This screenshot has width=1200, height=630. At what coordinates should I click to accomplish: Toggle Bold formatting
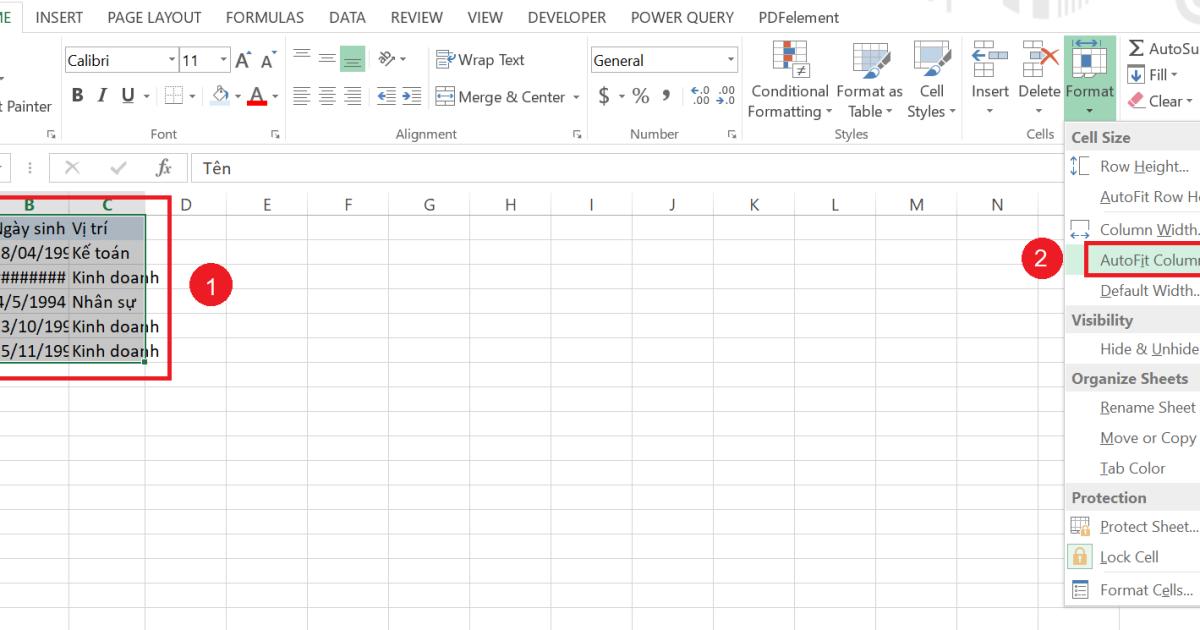tap(78, 95)
